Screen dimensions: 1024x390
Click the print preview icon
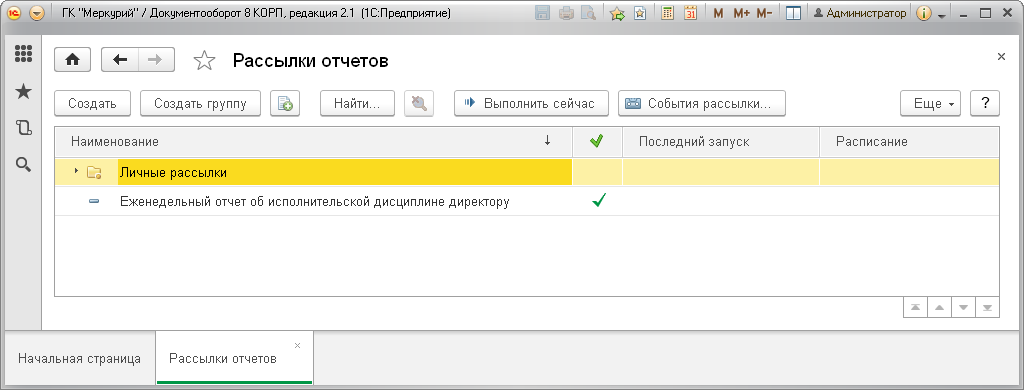point(589,13)
